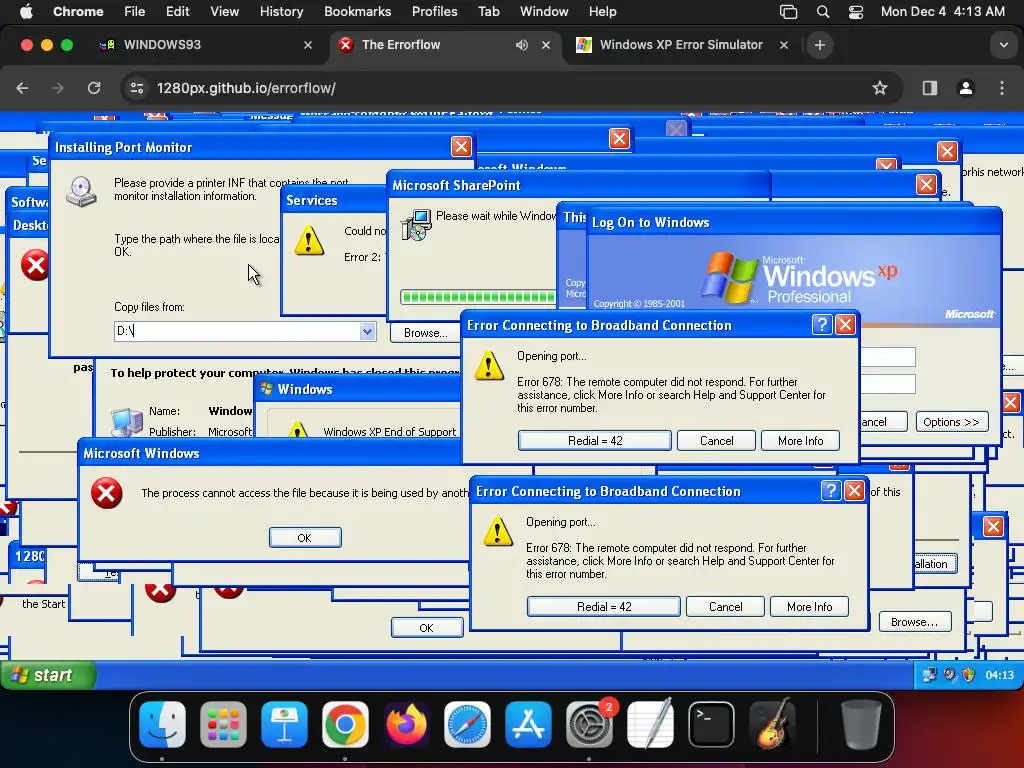Screen dimensions: 1024x768
Task: Click the OK button above the taskbar
Action: tap(426, 628)
